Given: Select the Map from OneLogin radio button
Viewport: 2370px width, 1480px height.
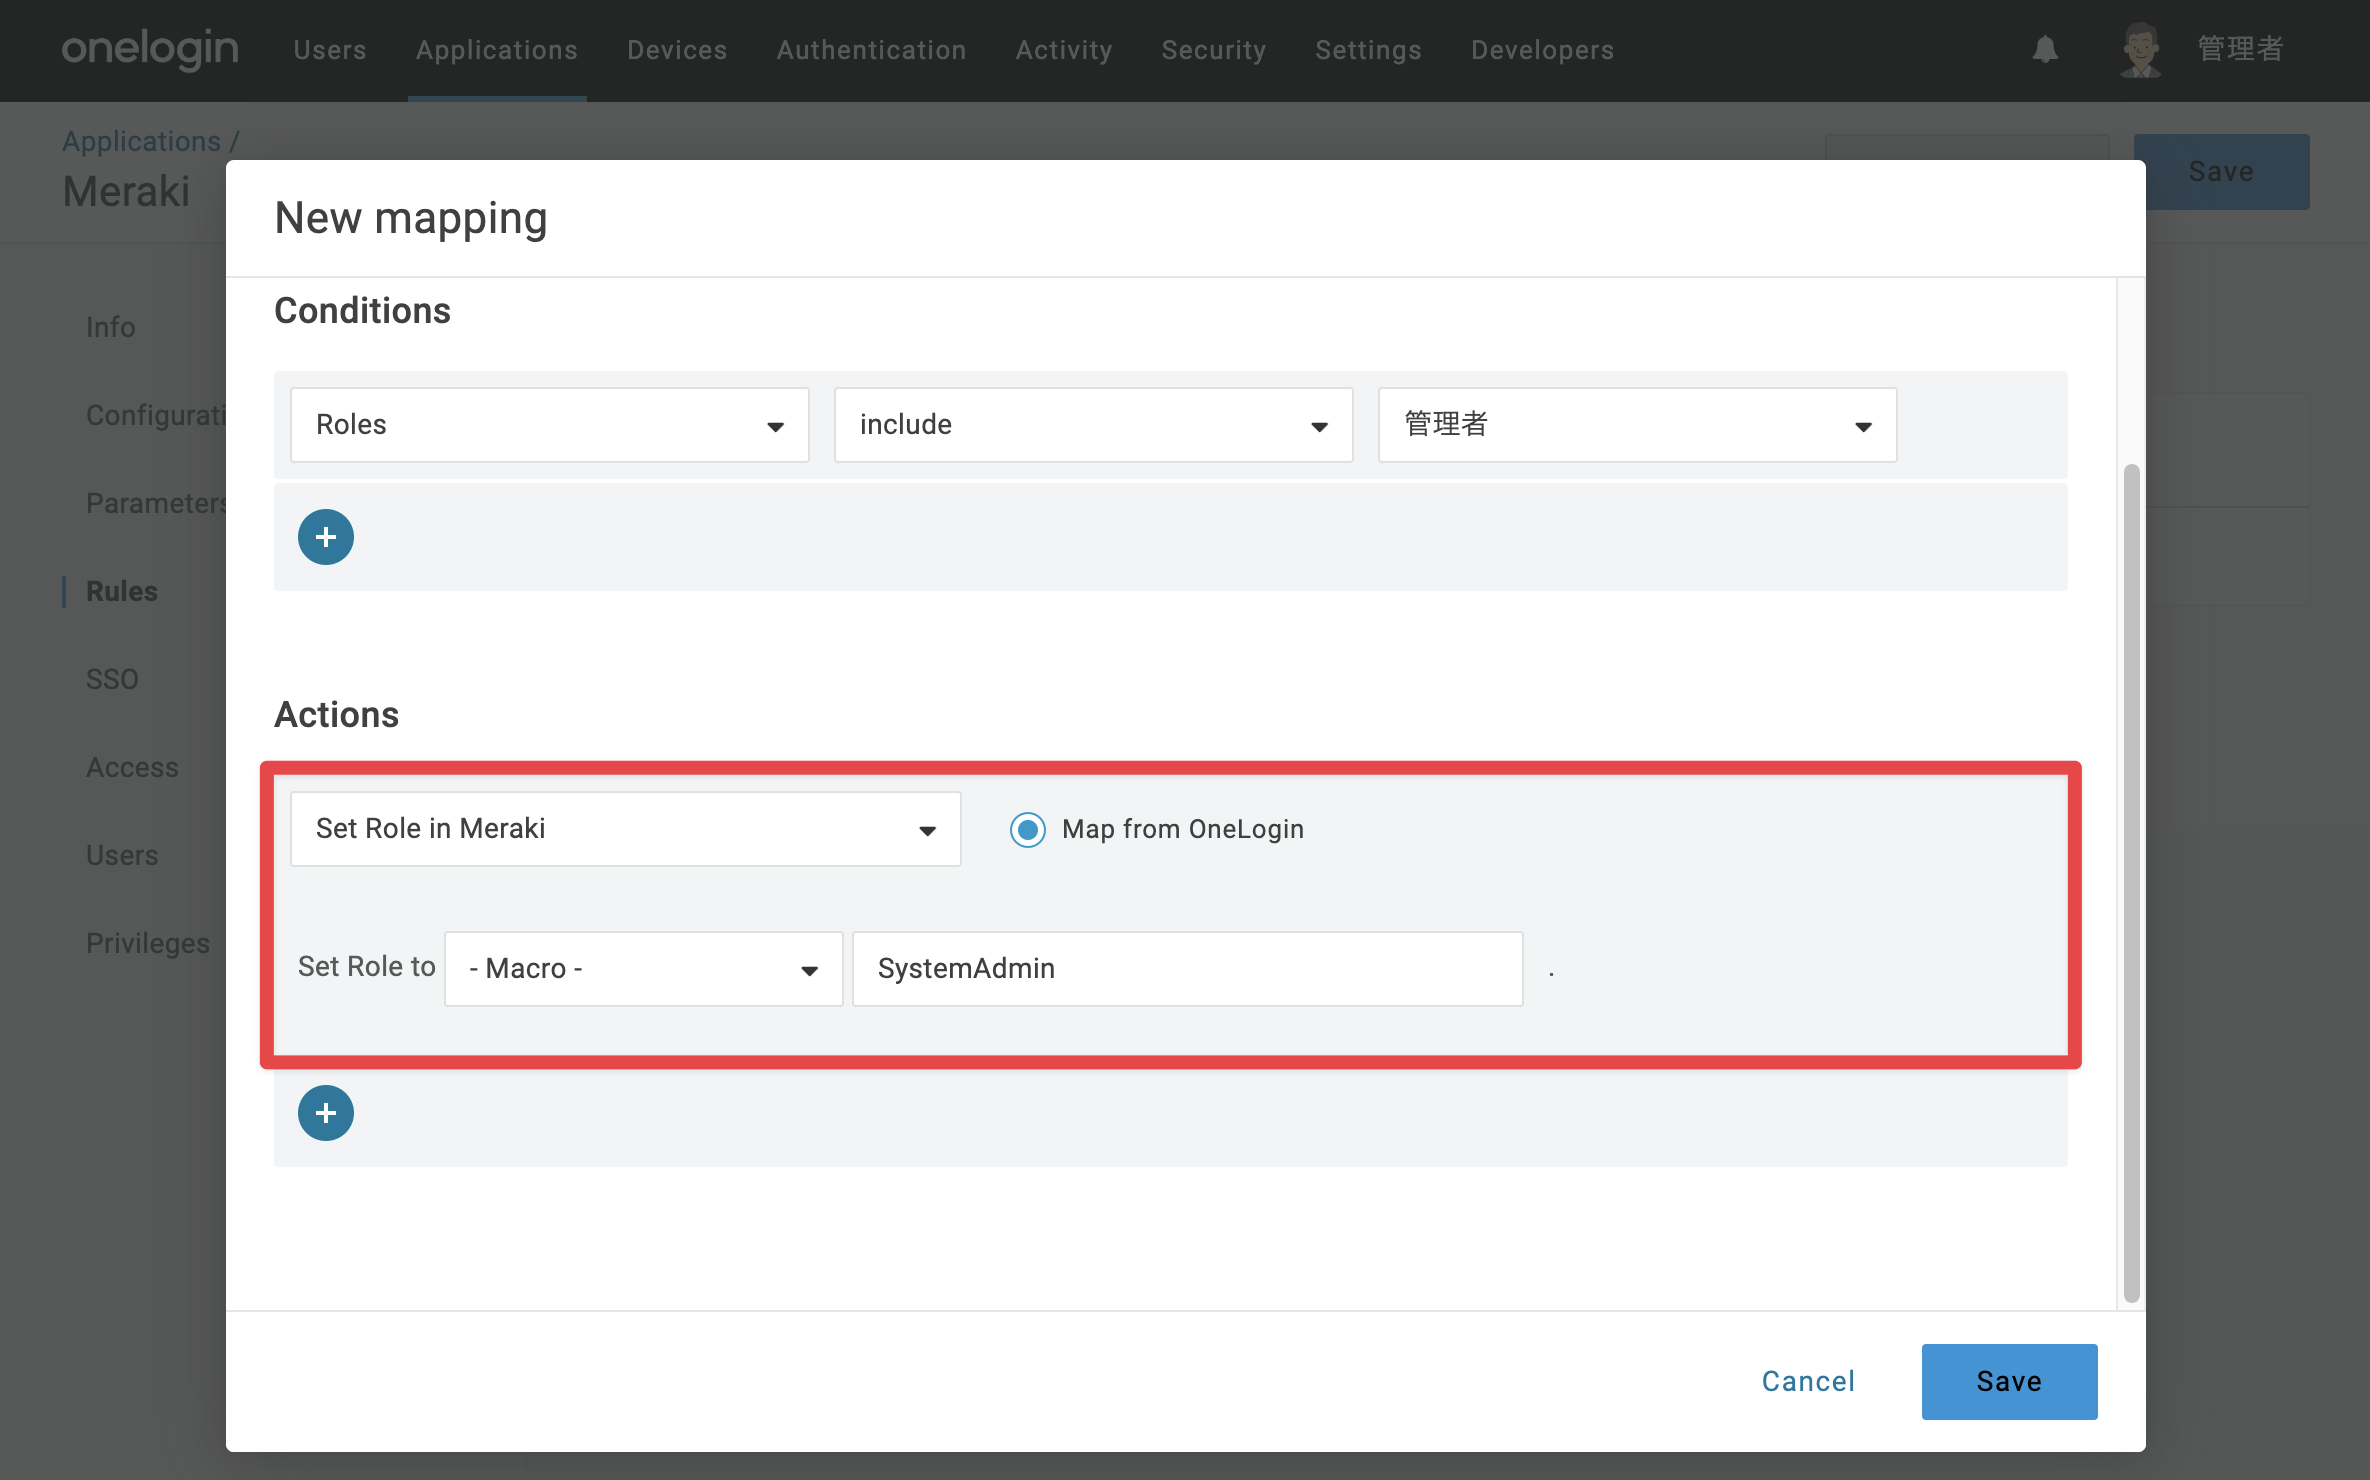Looking at the screenshot, I should coord(1028,829).
